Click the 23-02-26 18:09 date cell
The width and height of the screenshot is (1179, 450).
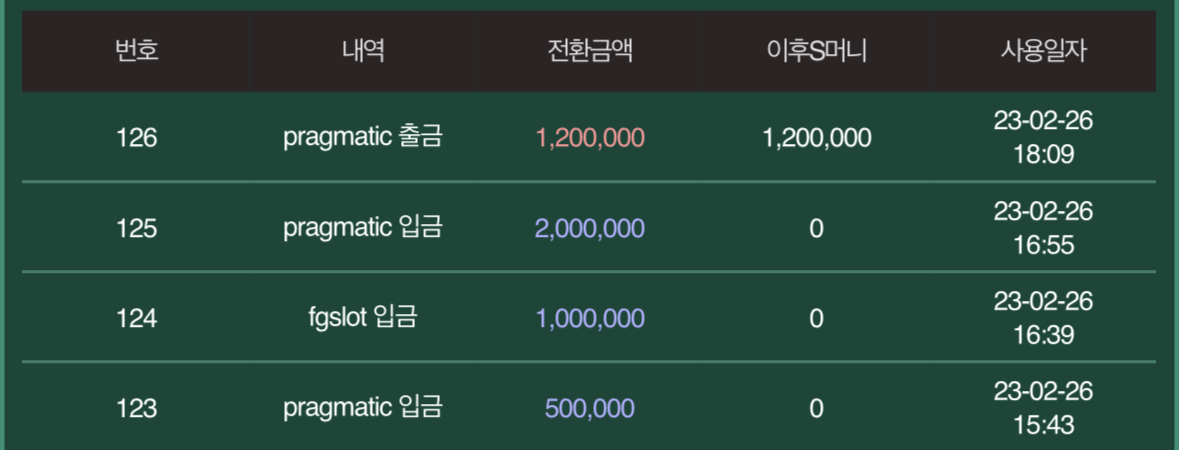[1043, 138]
